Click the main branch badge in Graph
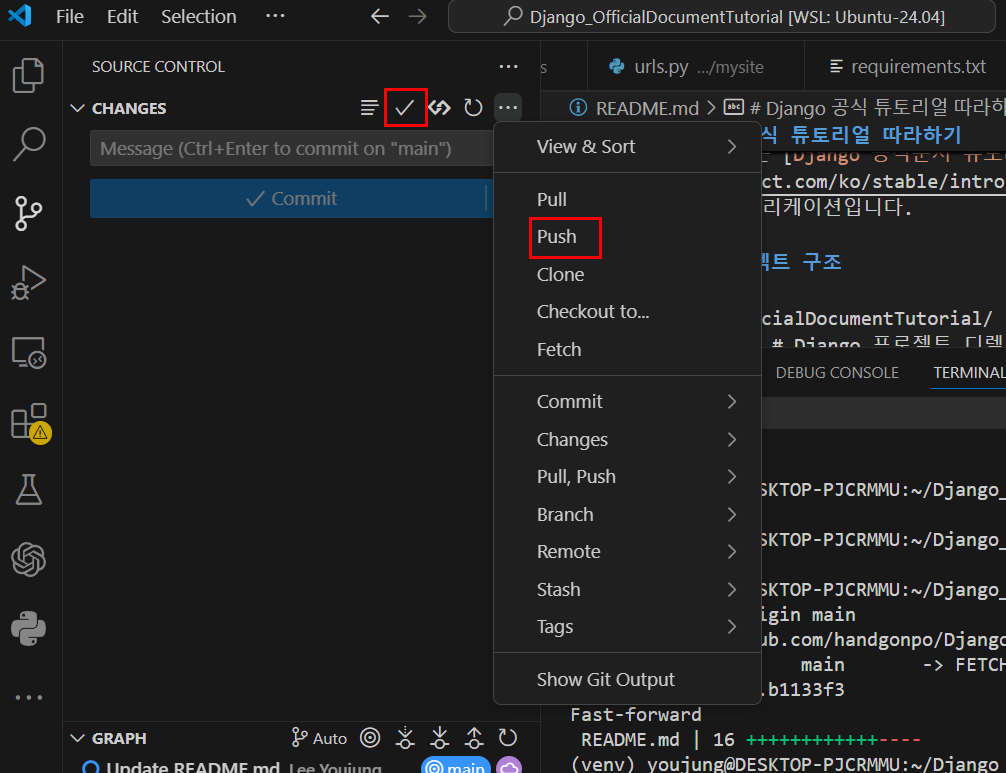Screen dimensions: 1006x773 (456, 766)
